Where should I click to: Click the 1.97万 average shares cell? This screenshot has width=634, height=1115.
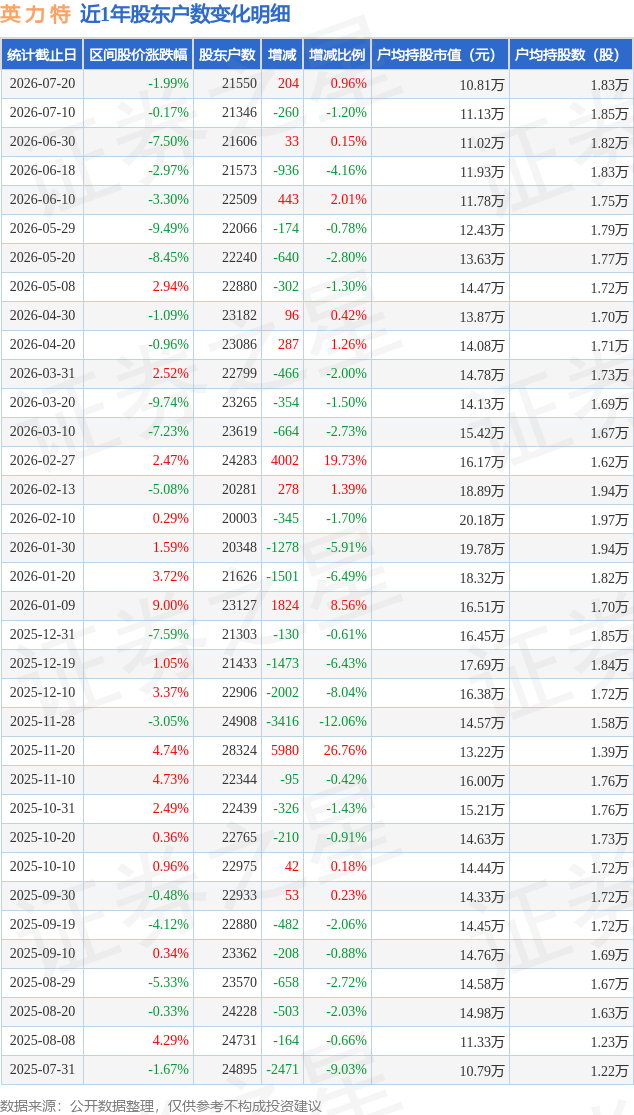(571, 518)
